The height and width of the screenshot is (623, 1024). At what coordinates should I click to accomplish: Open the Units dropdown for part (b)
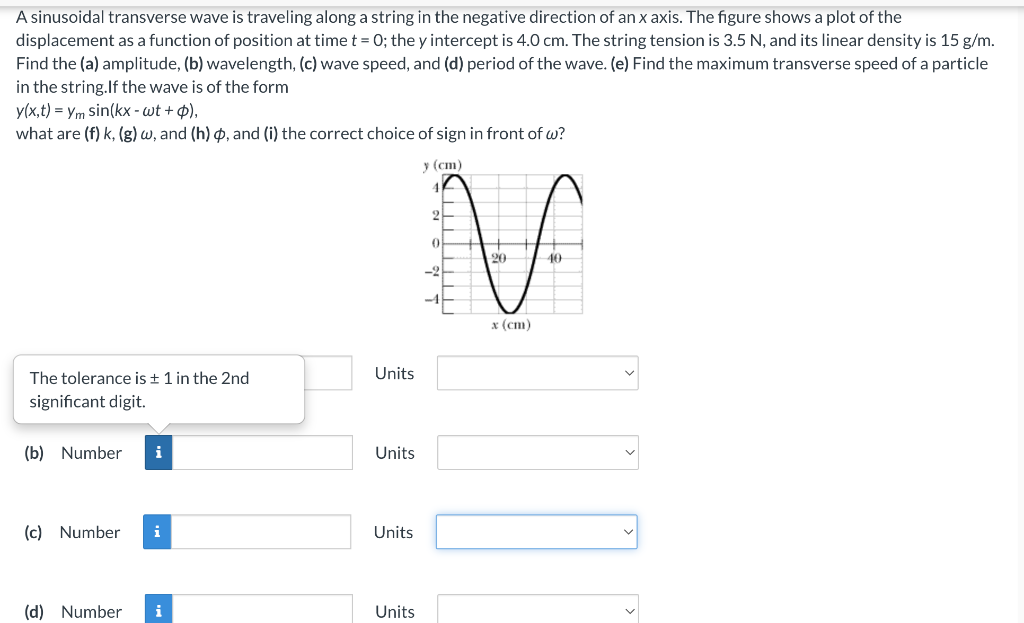537,452
